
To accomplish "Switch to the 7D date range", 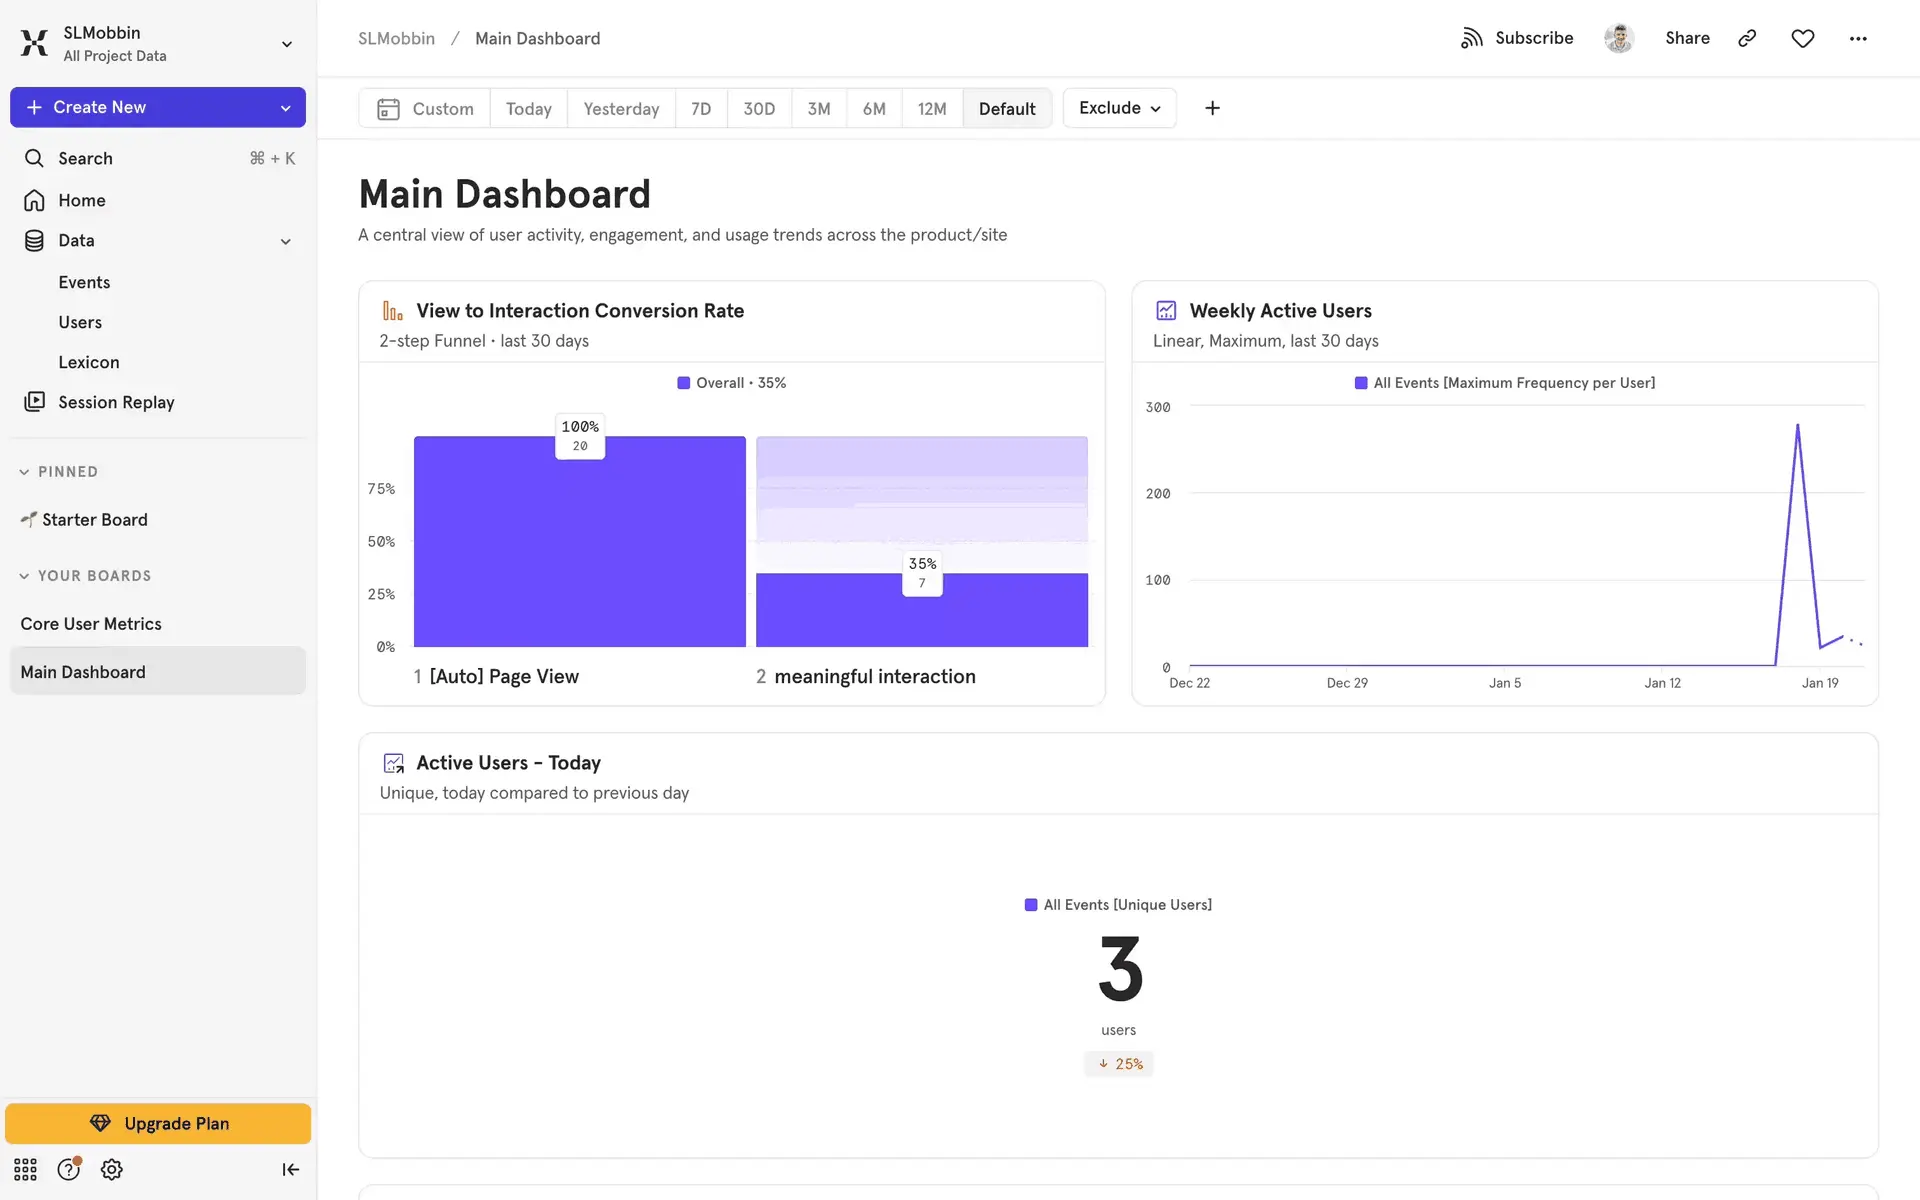I will coord(701,109).
